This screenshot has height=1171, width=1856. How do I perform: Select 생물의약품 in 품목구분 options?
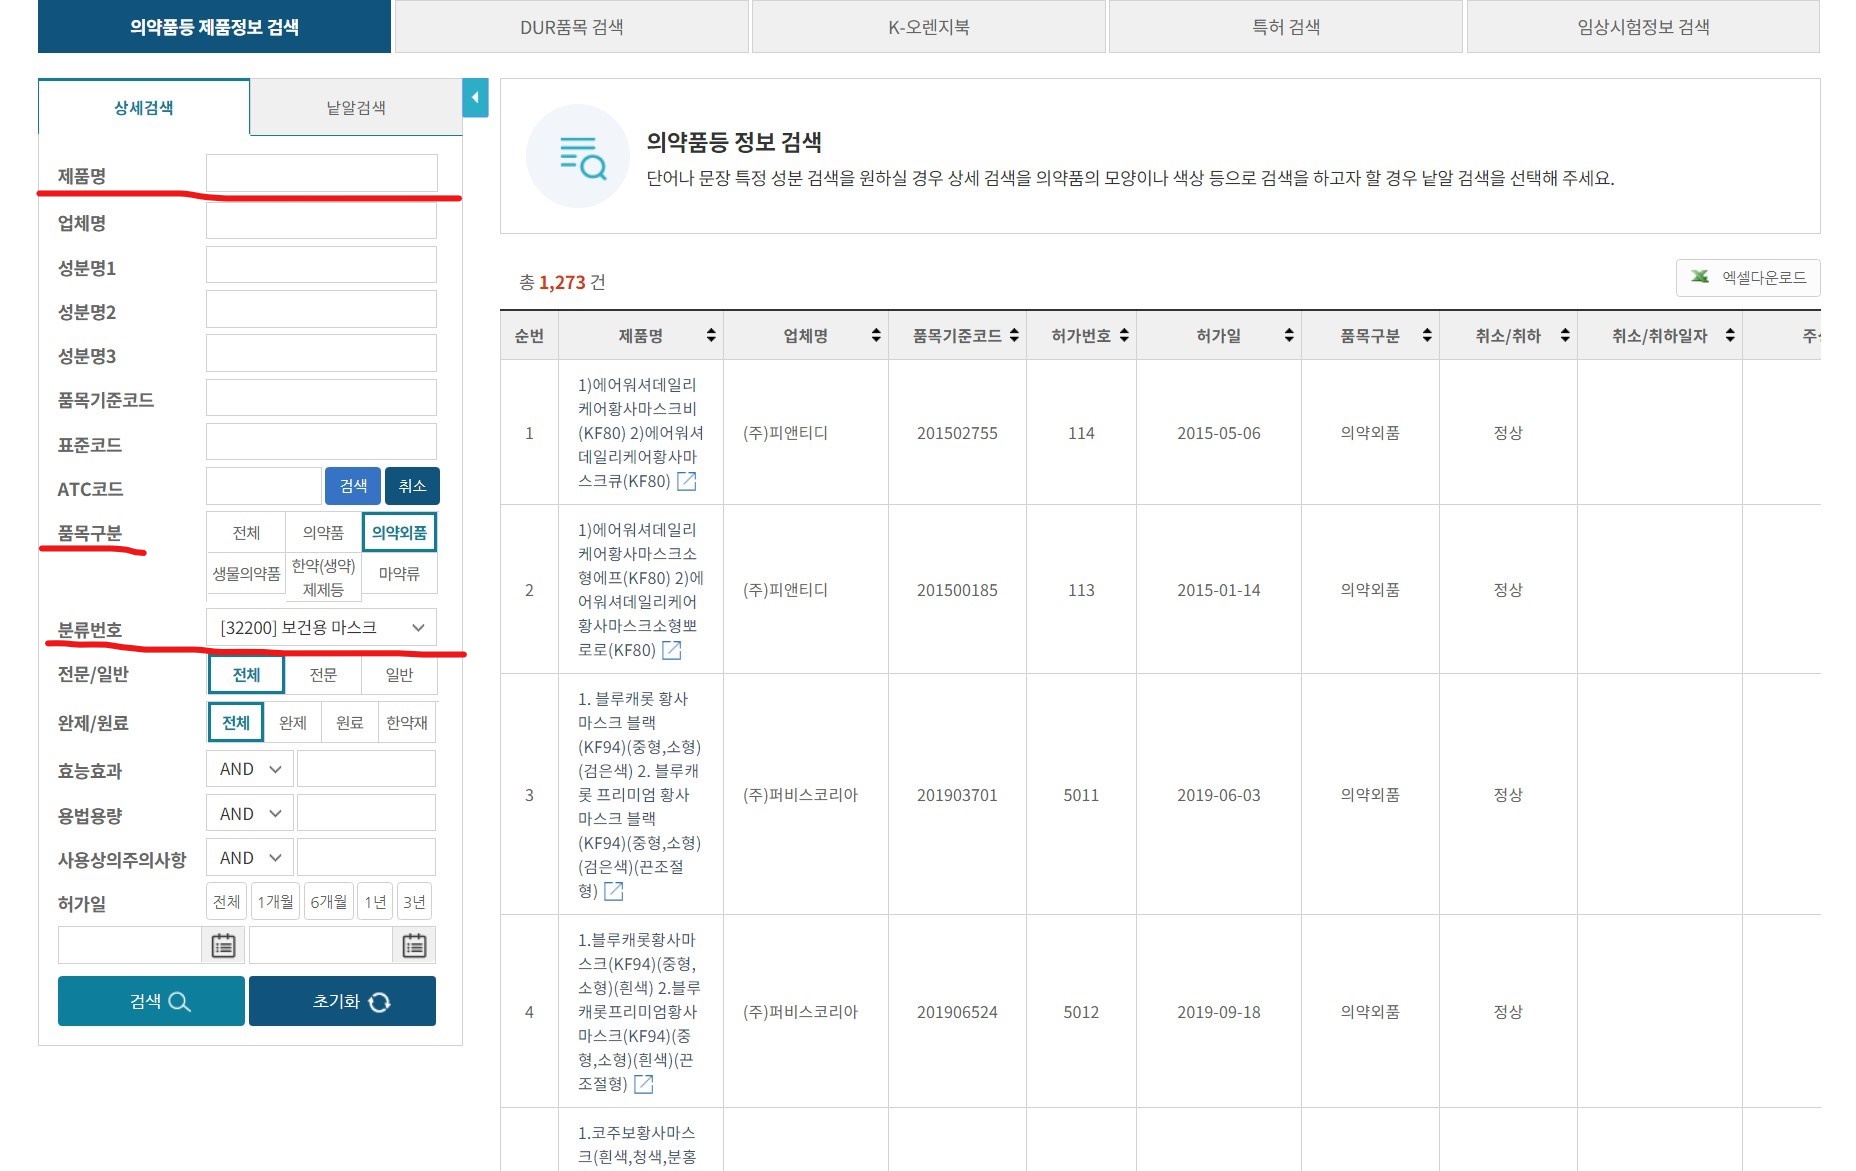pyautogui.click(x=246, y=574)
